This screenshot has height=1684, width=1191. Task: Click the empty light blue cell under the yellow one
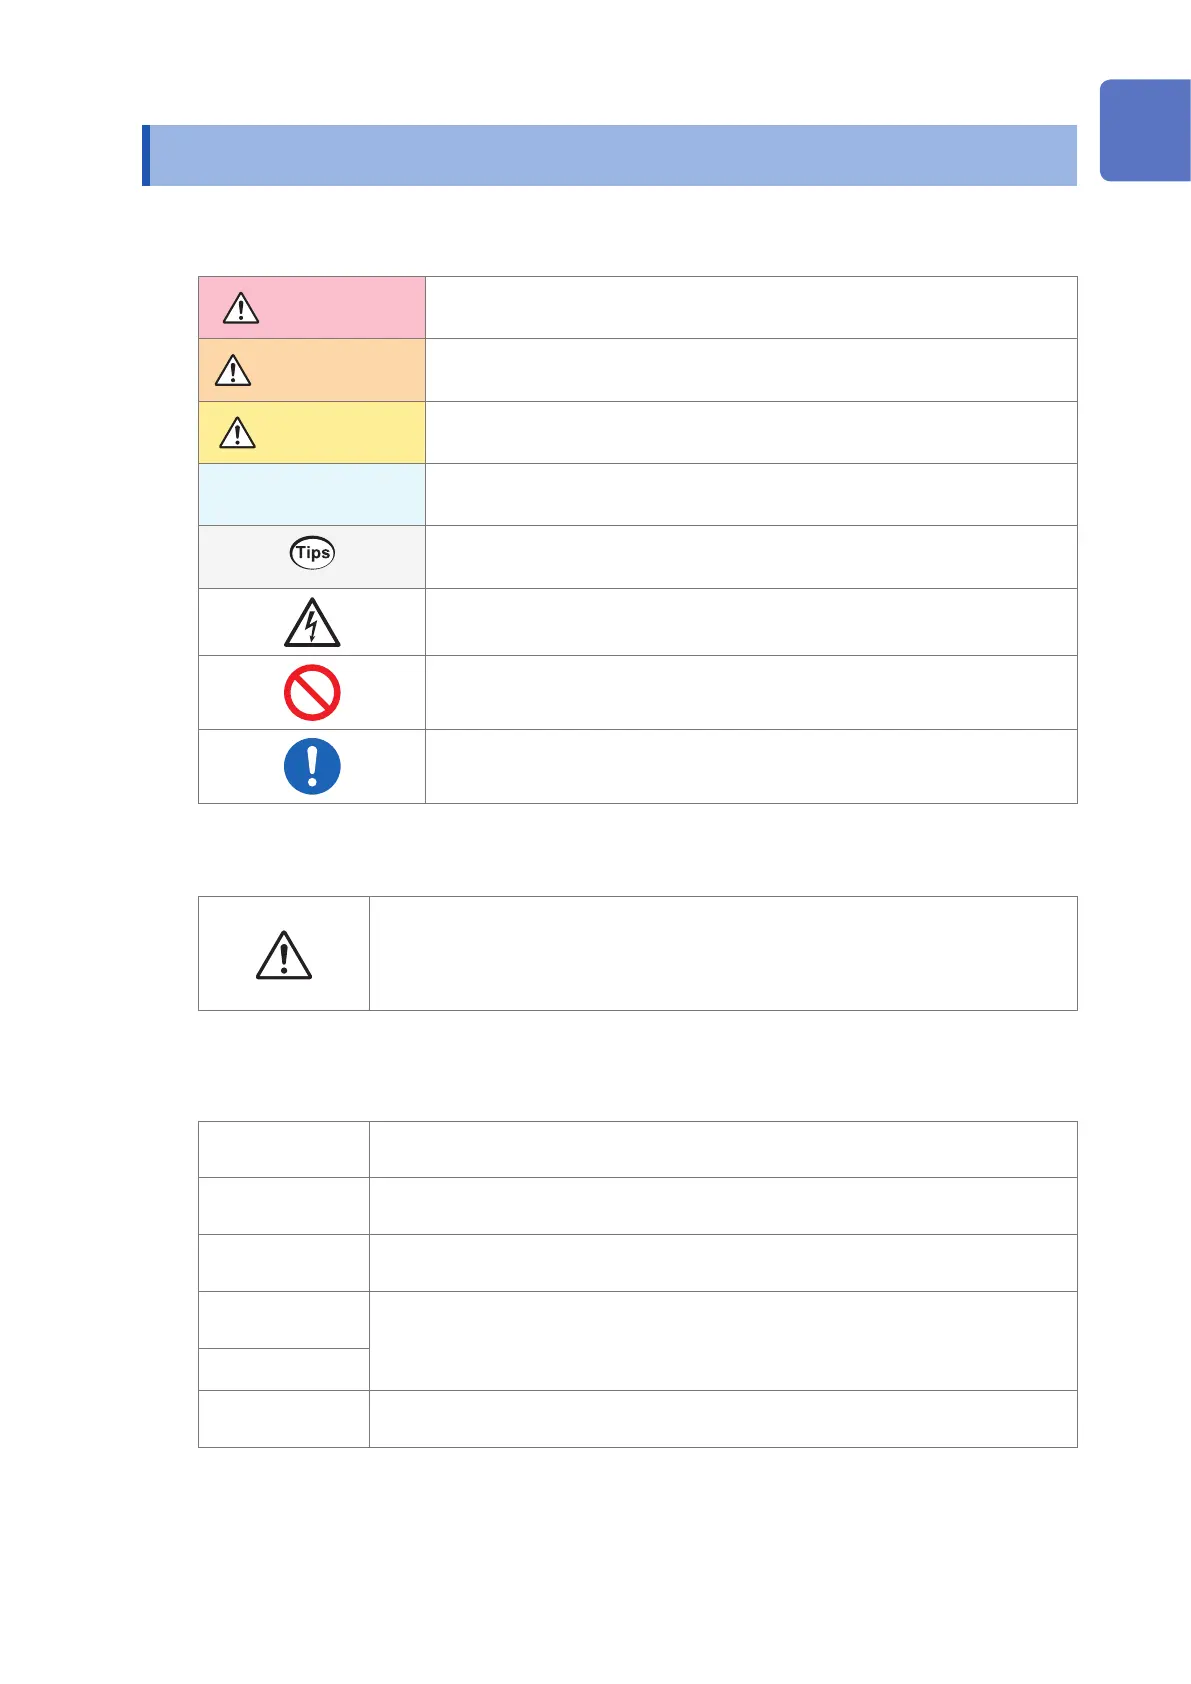coord(312,495)
